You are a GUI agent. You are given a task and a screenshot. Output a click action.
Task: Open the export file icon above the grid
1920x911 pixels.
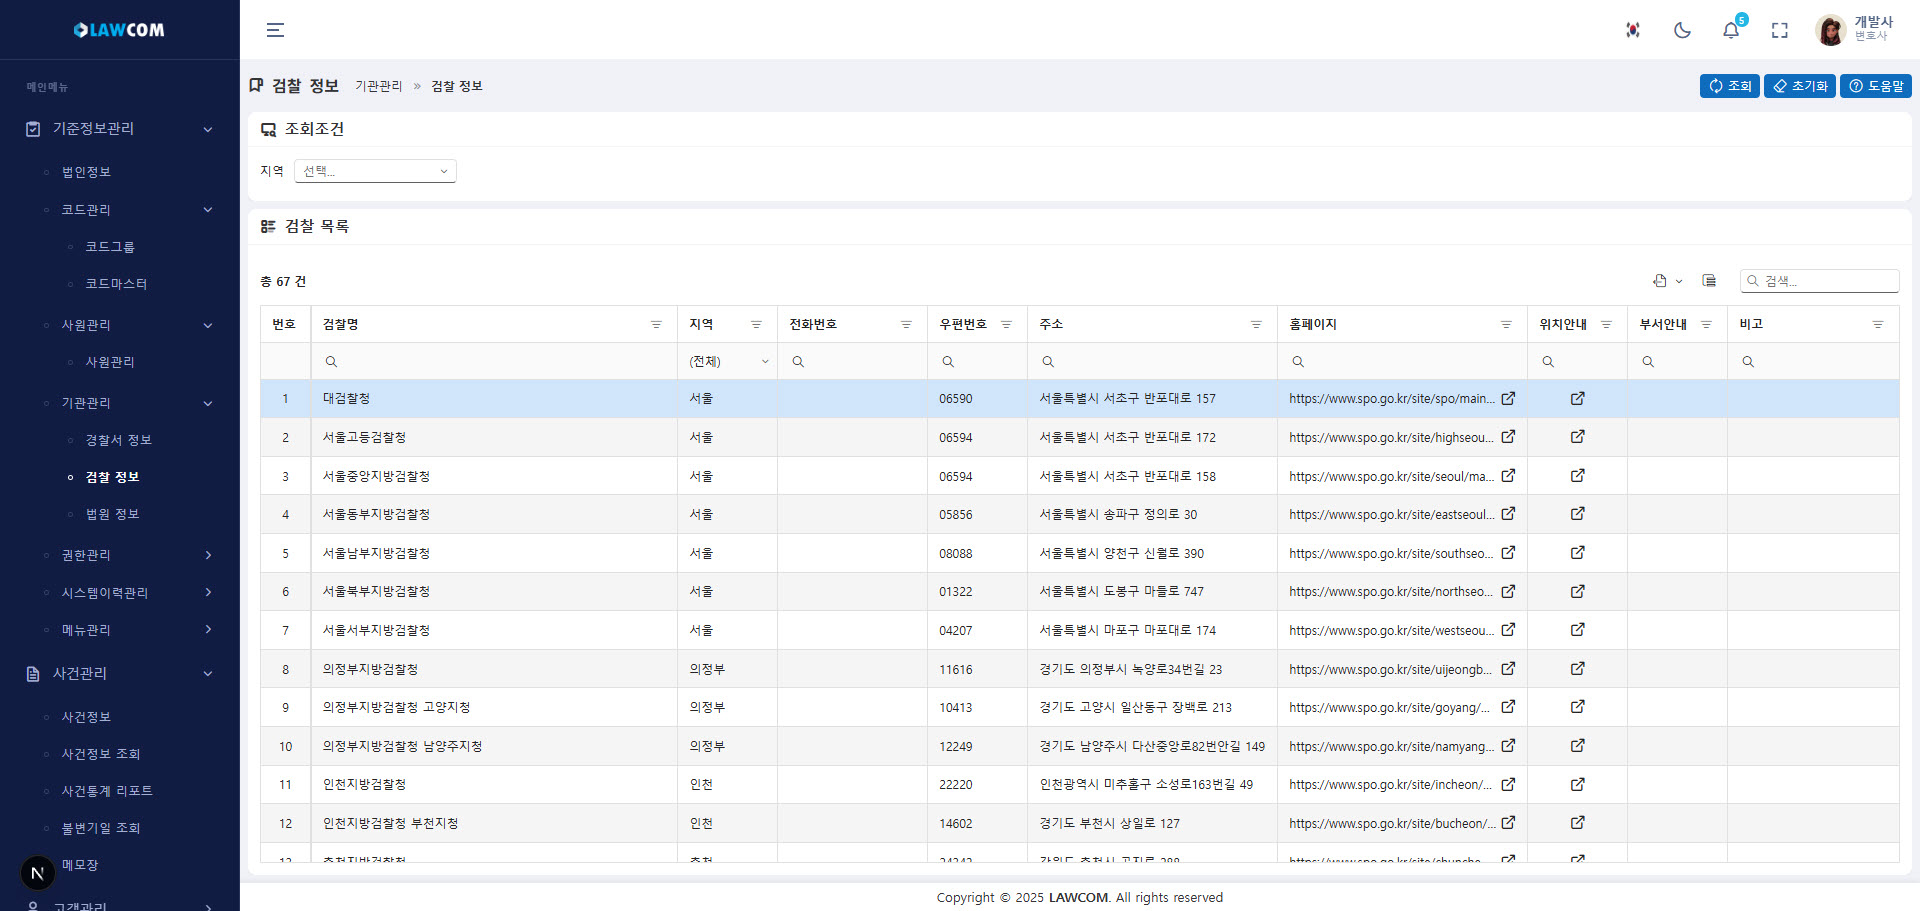point(1661,281)
